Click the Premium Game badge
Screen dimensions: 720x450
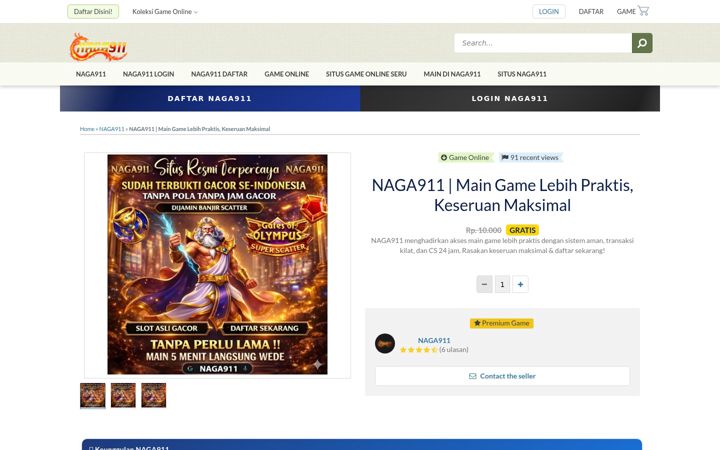coord(501,323)
